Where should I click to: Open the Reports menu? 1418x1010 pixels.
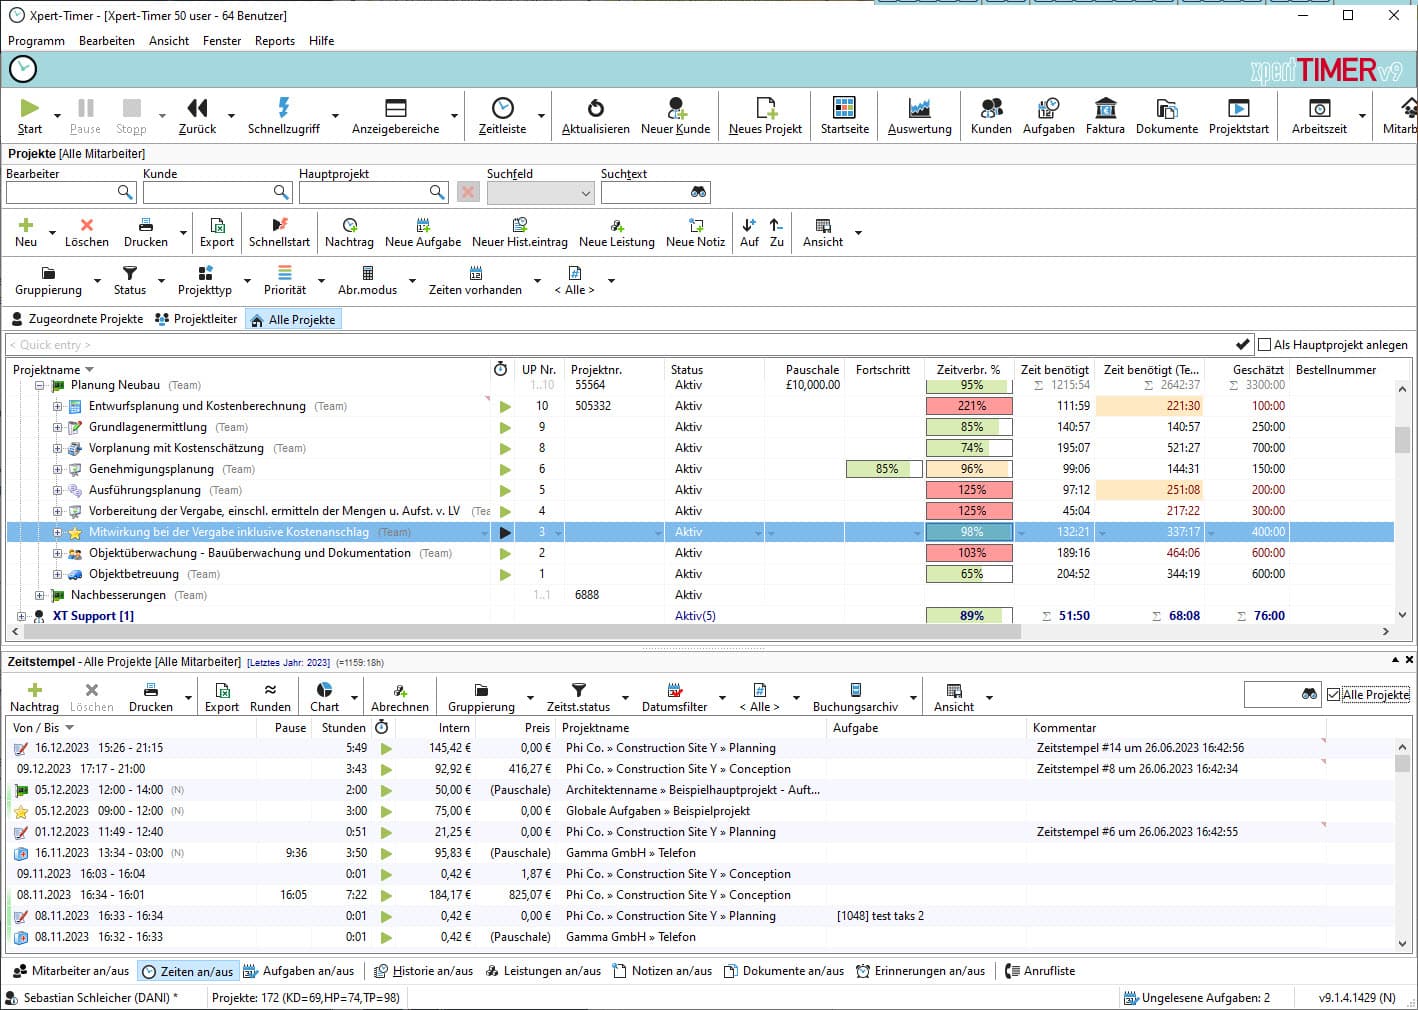click(x=275, y=41)
